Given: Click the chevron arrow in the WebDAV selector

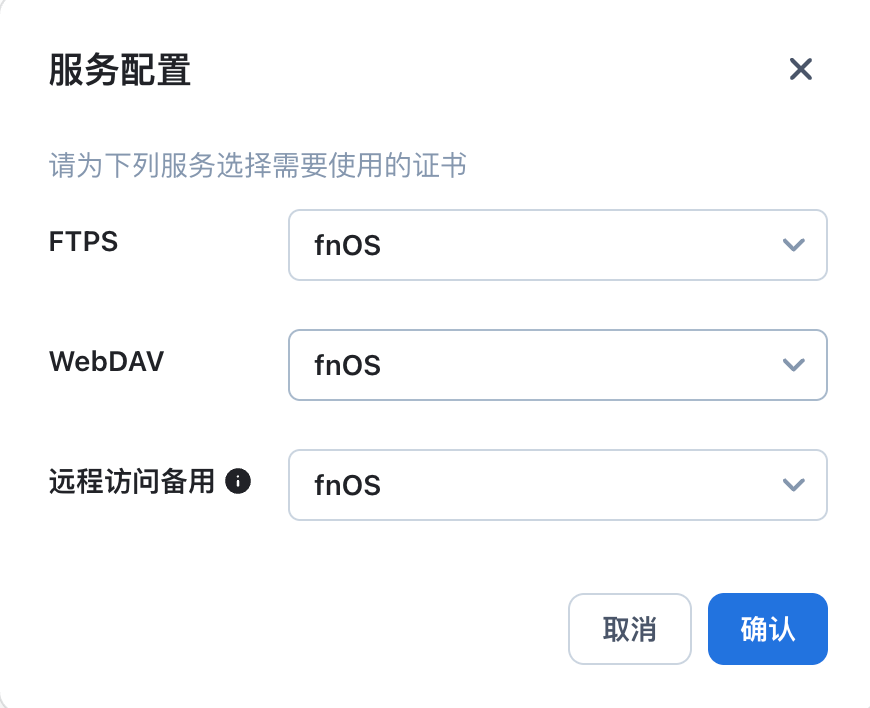Looking at the screenshot, I should pyautogui.click(x=793, y=365).
